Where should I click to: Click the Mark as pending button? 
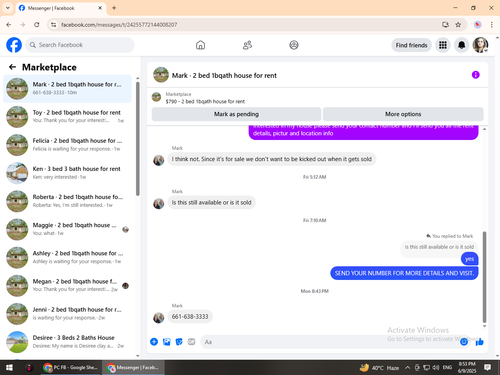click(x=236, y=114)
